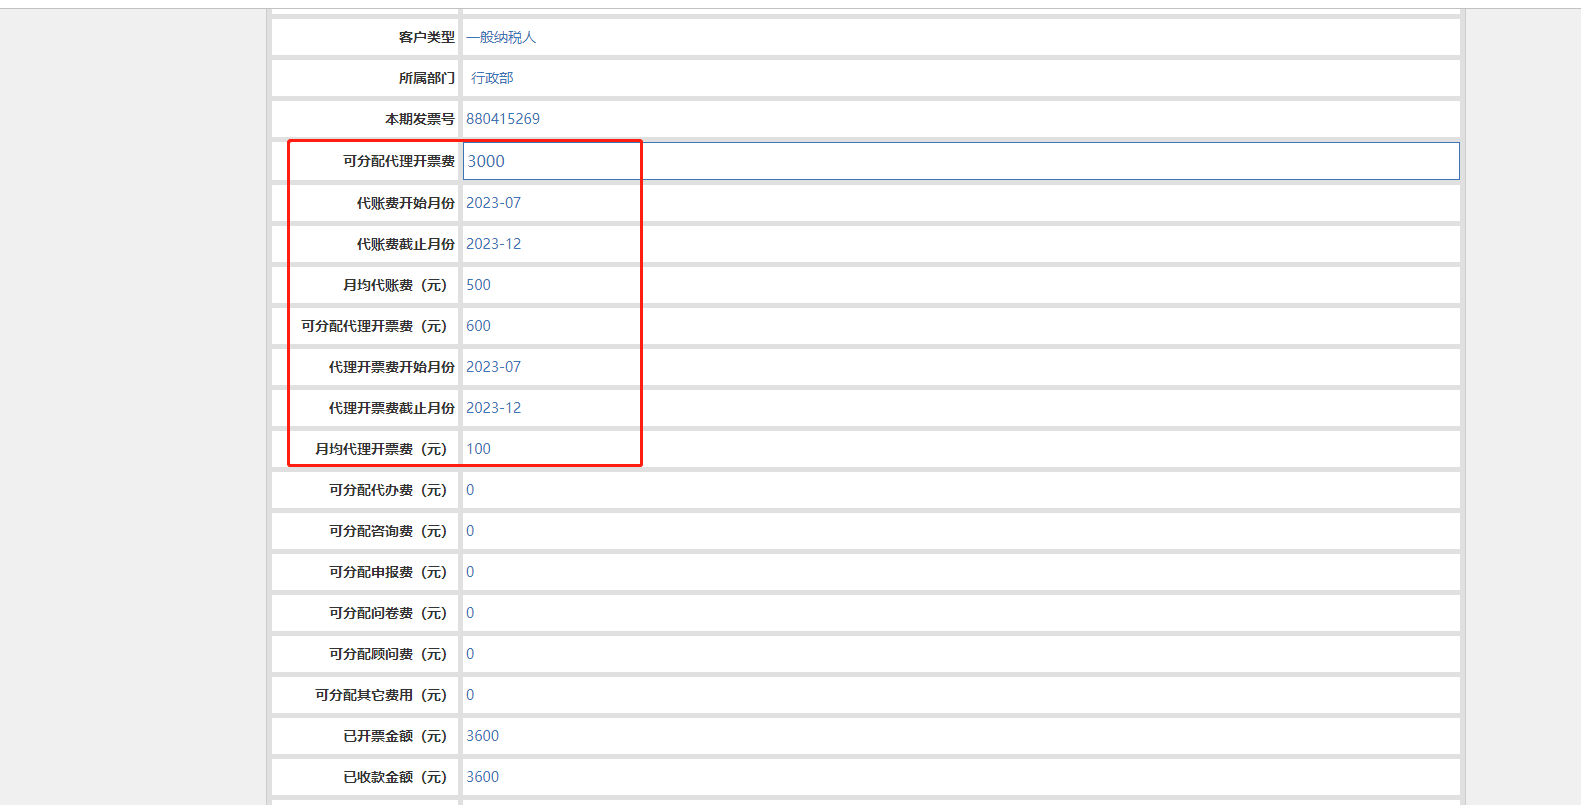The width and height of the screenshot is (1581, 805).
Task: Click the 已开票金额（元）label
Action: tap(396, 736)
